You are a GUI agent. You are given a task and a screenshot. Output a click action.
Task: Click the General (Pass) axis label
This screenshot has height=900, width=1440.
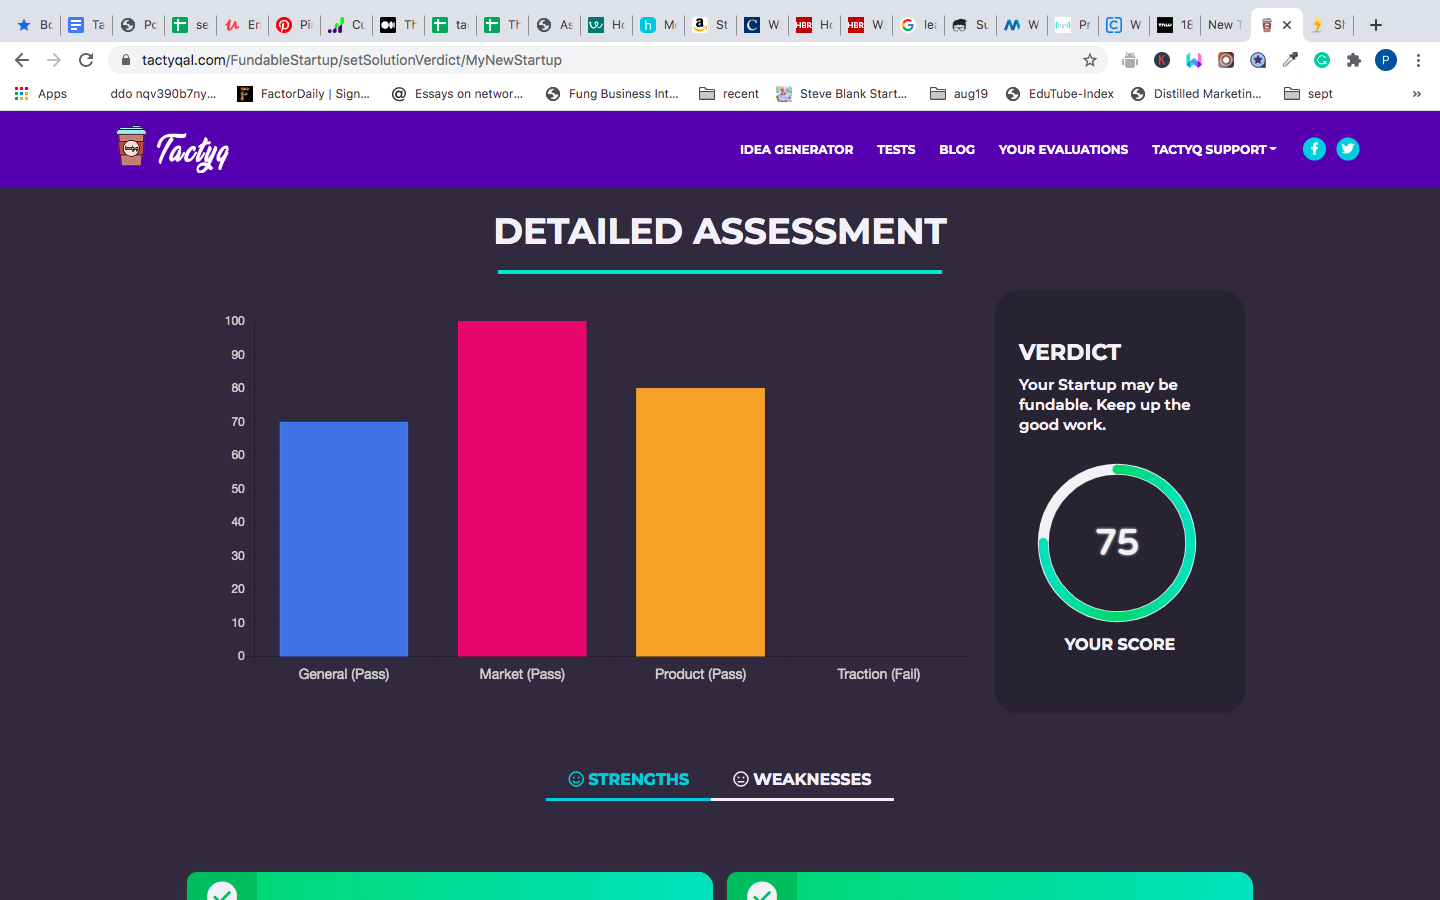344,674
